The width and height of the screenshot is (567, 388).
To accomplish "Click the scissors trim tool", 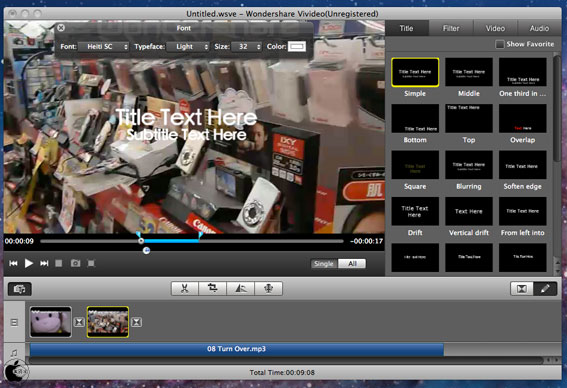I will coord(184,289).
